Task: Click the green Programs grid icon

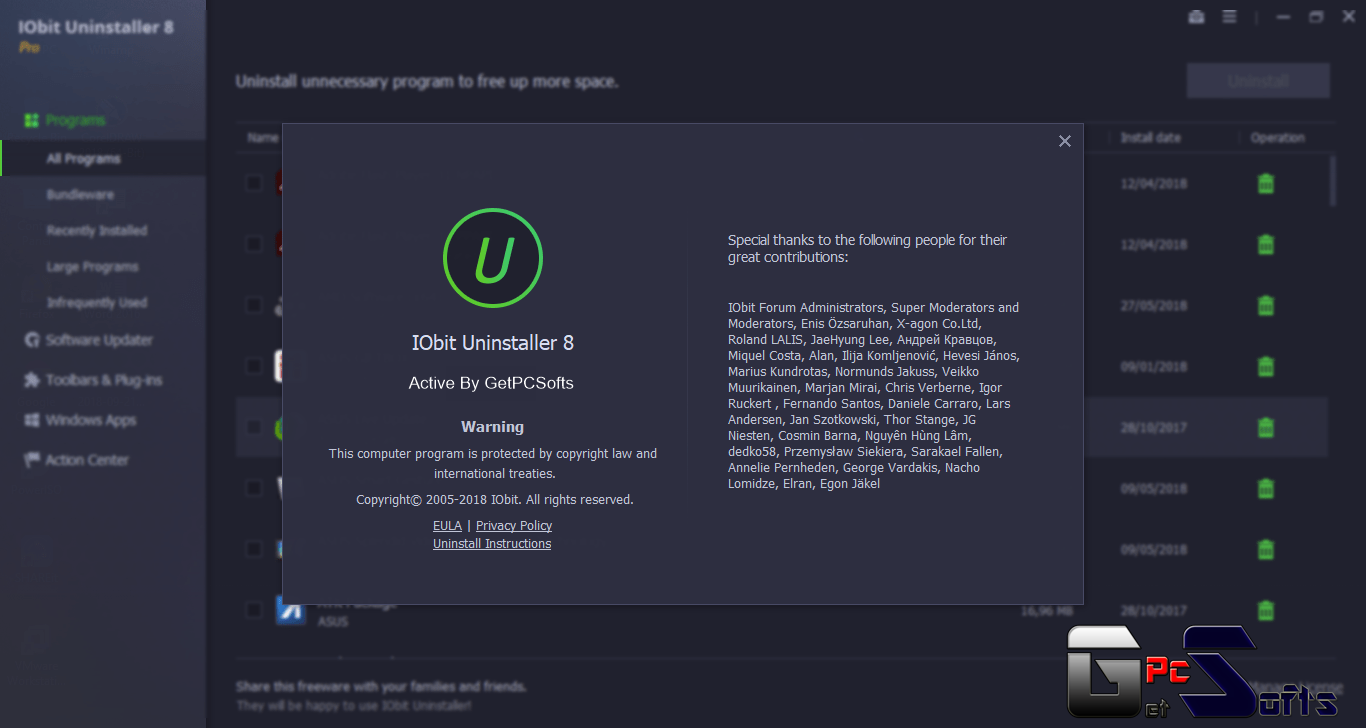Action: coord(31,120)
